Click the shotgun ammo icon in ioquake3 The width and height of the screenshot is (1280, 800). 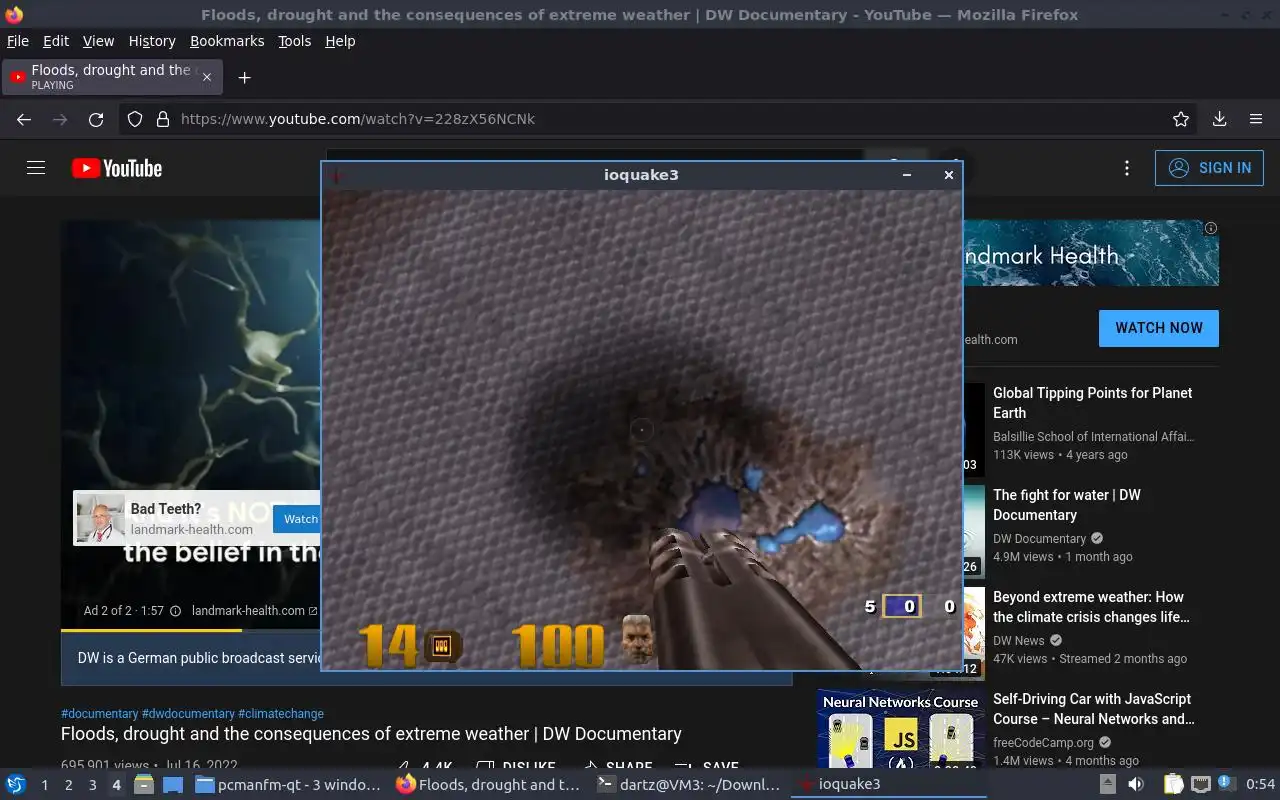click(442, 646)
